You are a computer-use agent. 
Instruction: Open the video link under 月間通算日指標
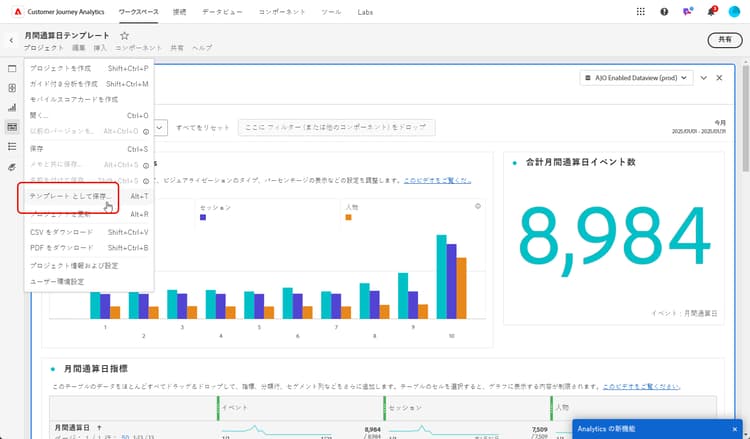641,386
